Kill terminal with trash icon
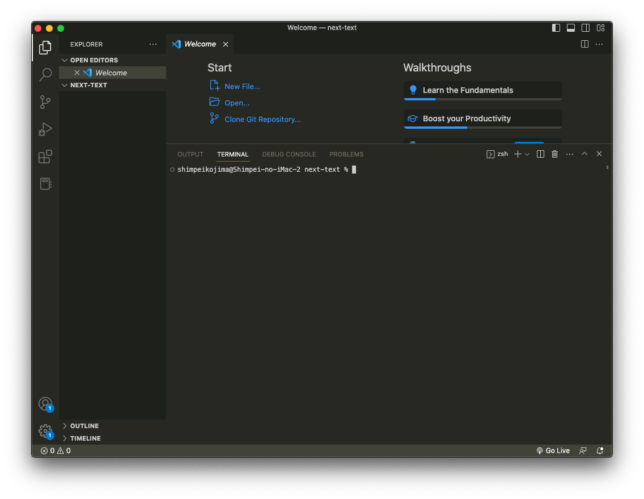 point(554,154)
